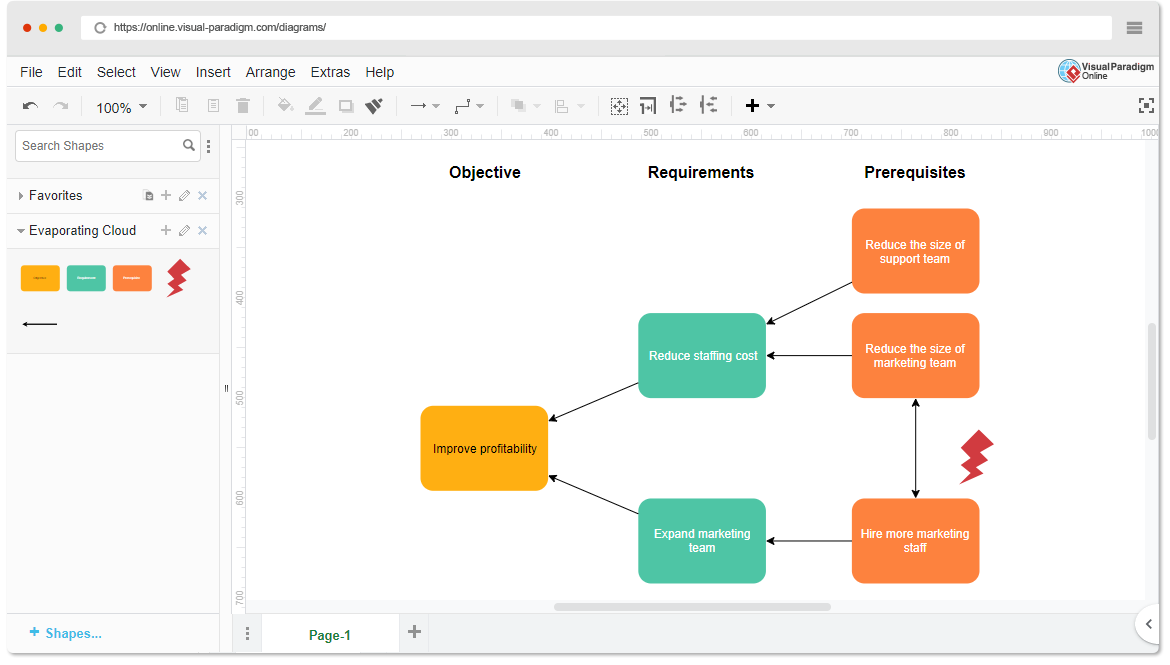Click the Shapes... link at bottom left
The image size is (1170, 665).
point(66,633)
